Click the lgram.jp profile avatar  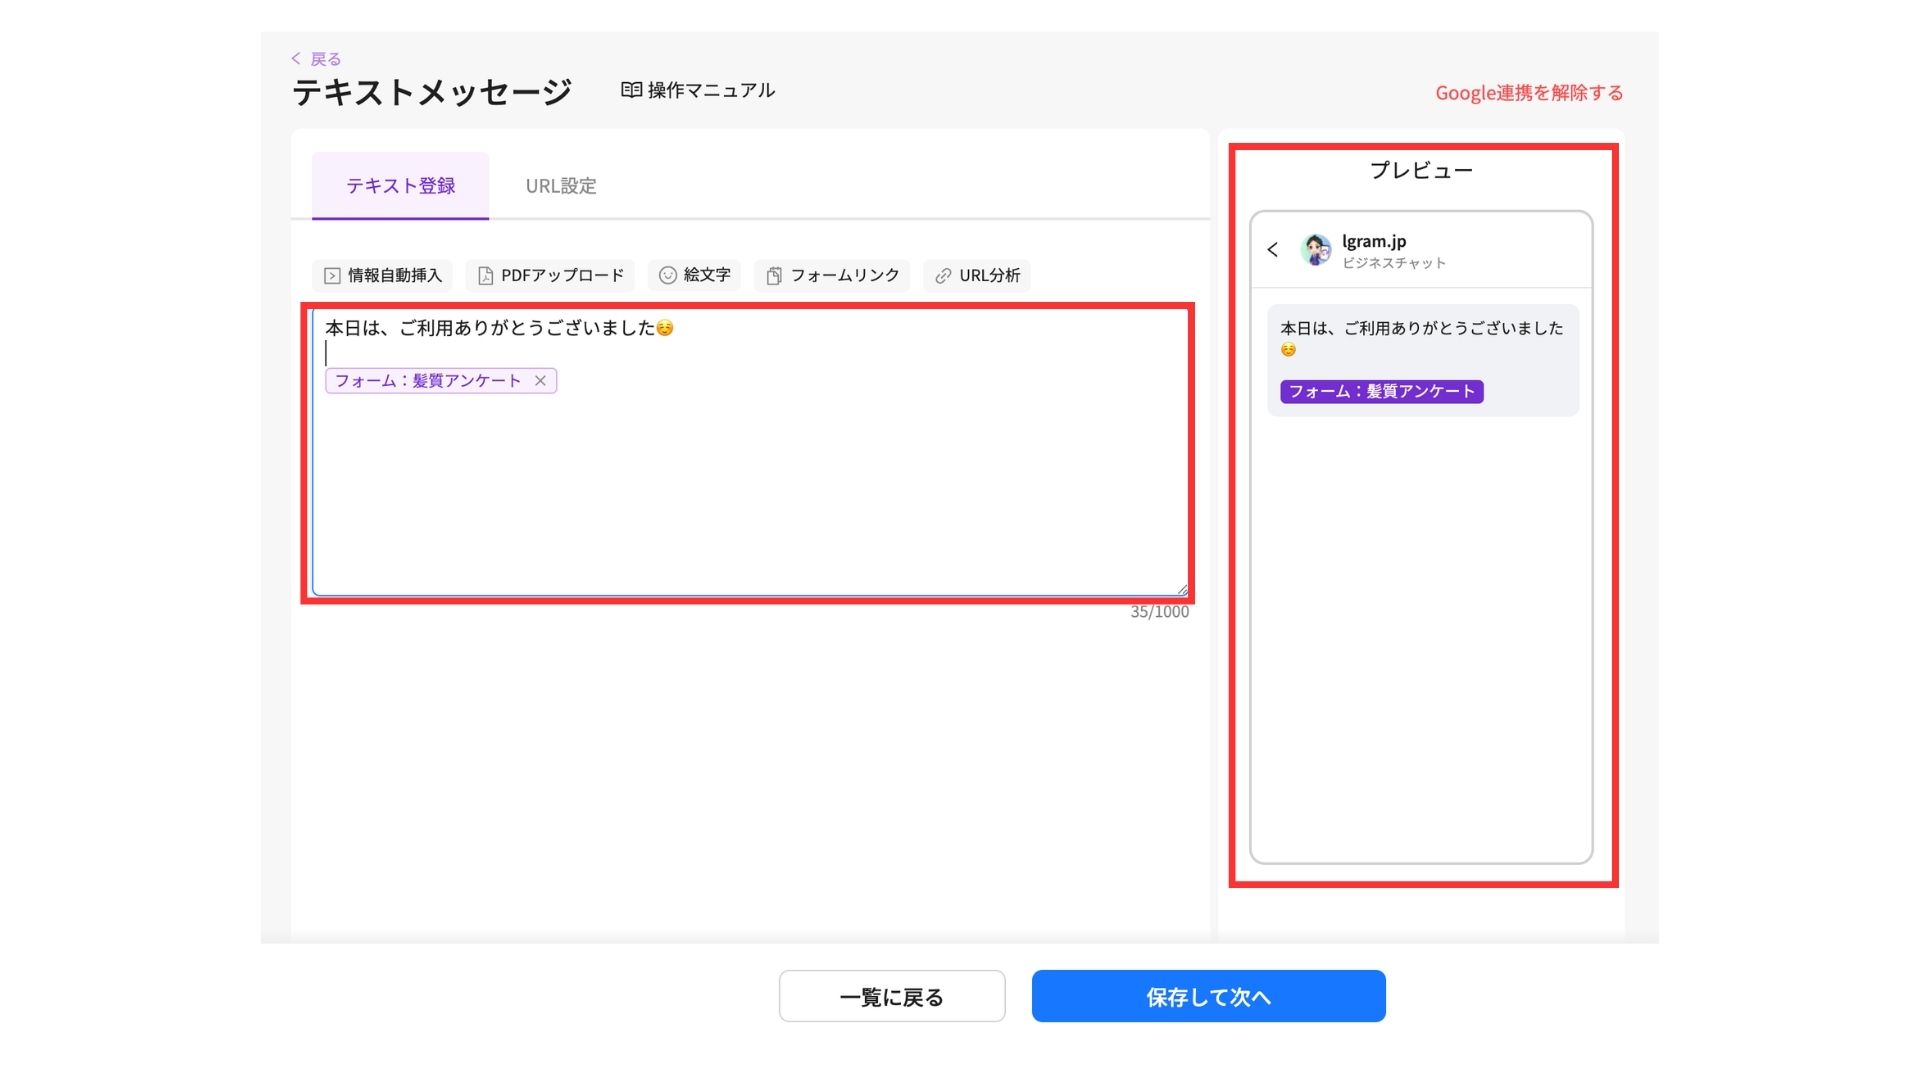point(1315,250)
